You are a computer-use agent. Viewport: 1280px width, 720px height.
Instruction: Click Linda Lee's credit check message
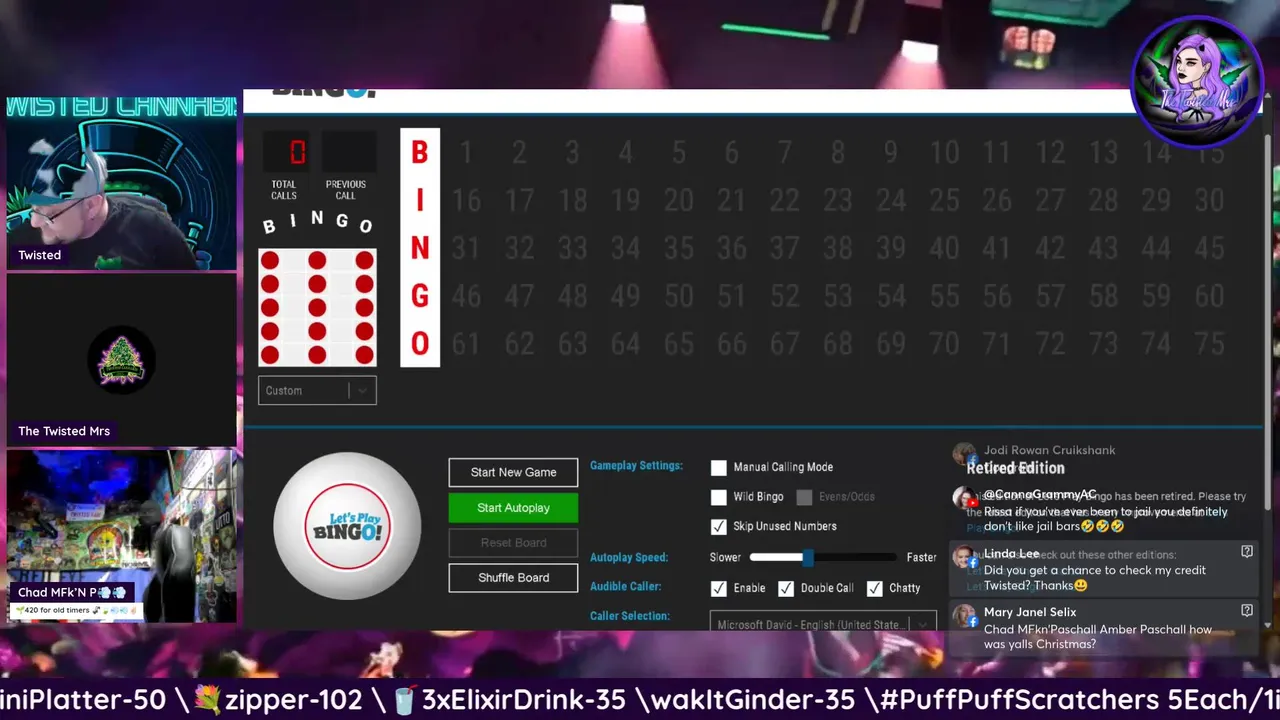(1094, 578)
